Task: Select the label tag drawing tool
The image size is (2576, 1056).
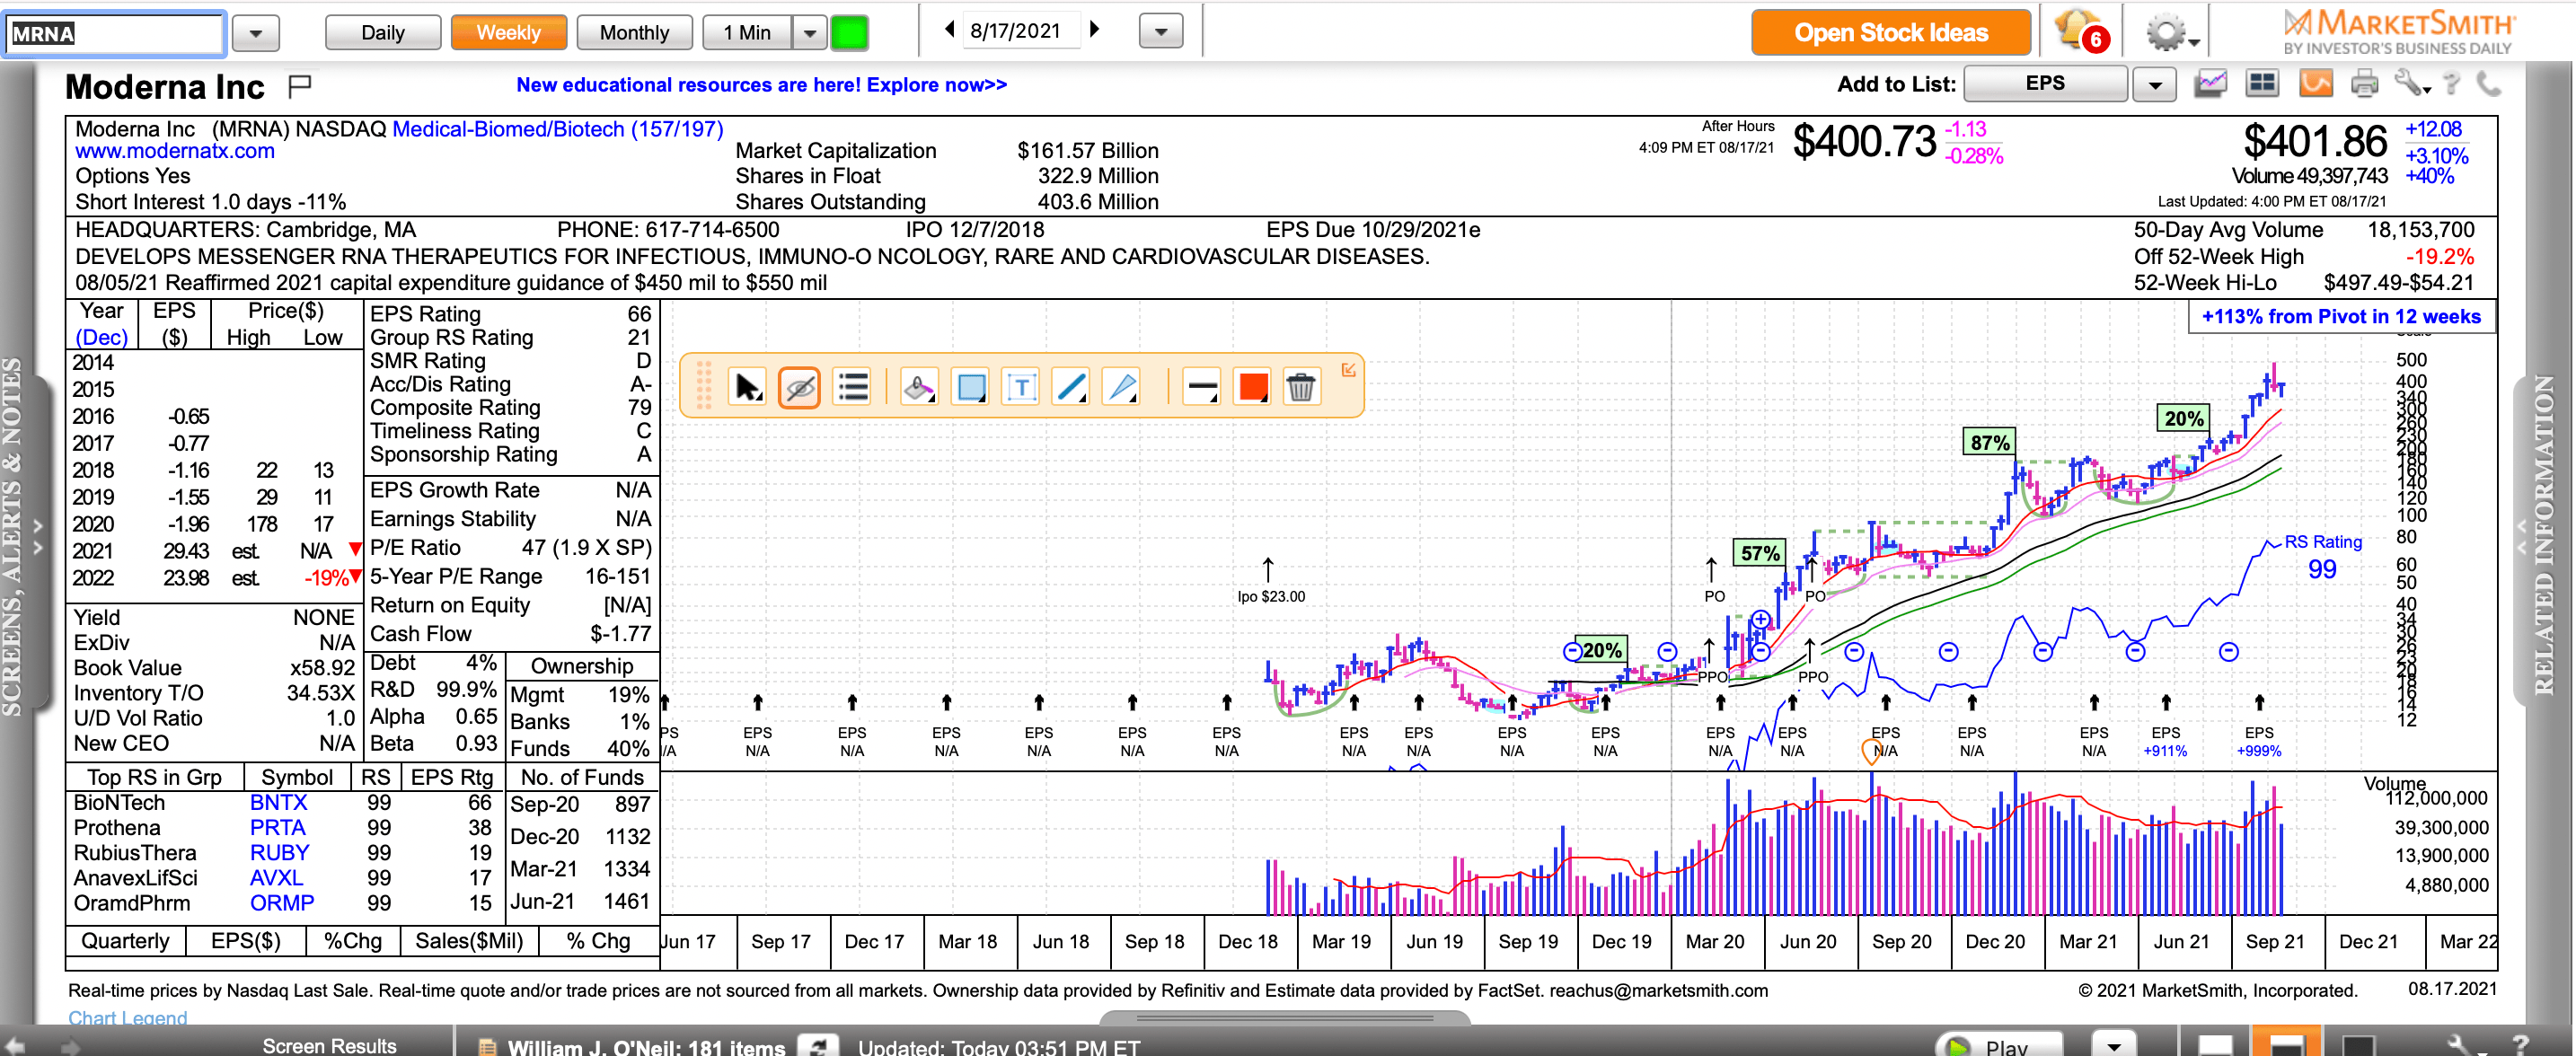Action: tap(919, 386)
